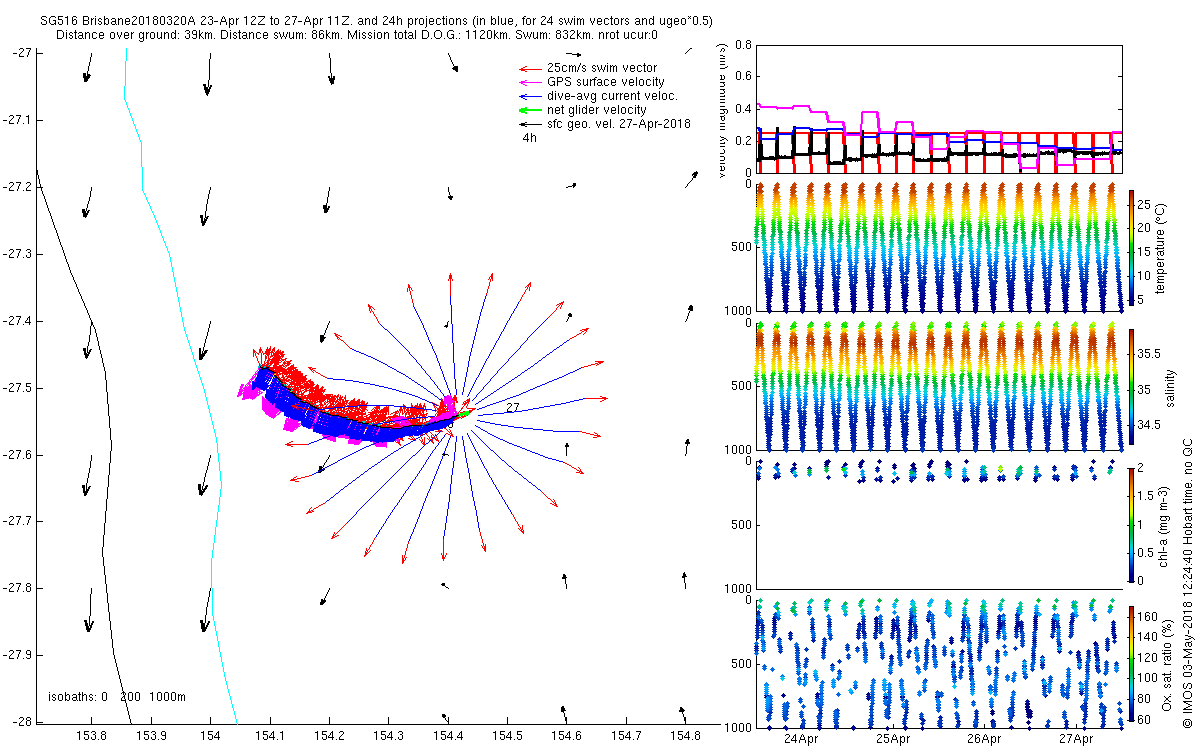1200x750 pixels.
Task: Click the '27' date label near glider track
Action: click(513, 407)
